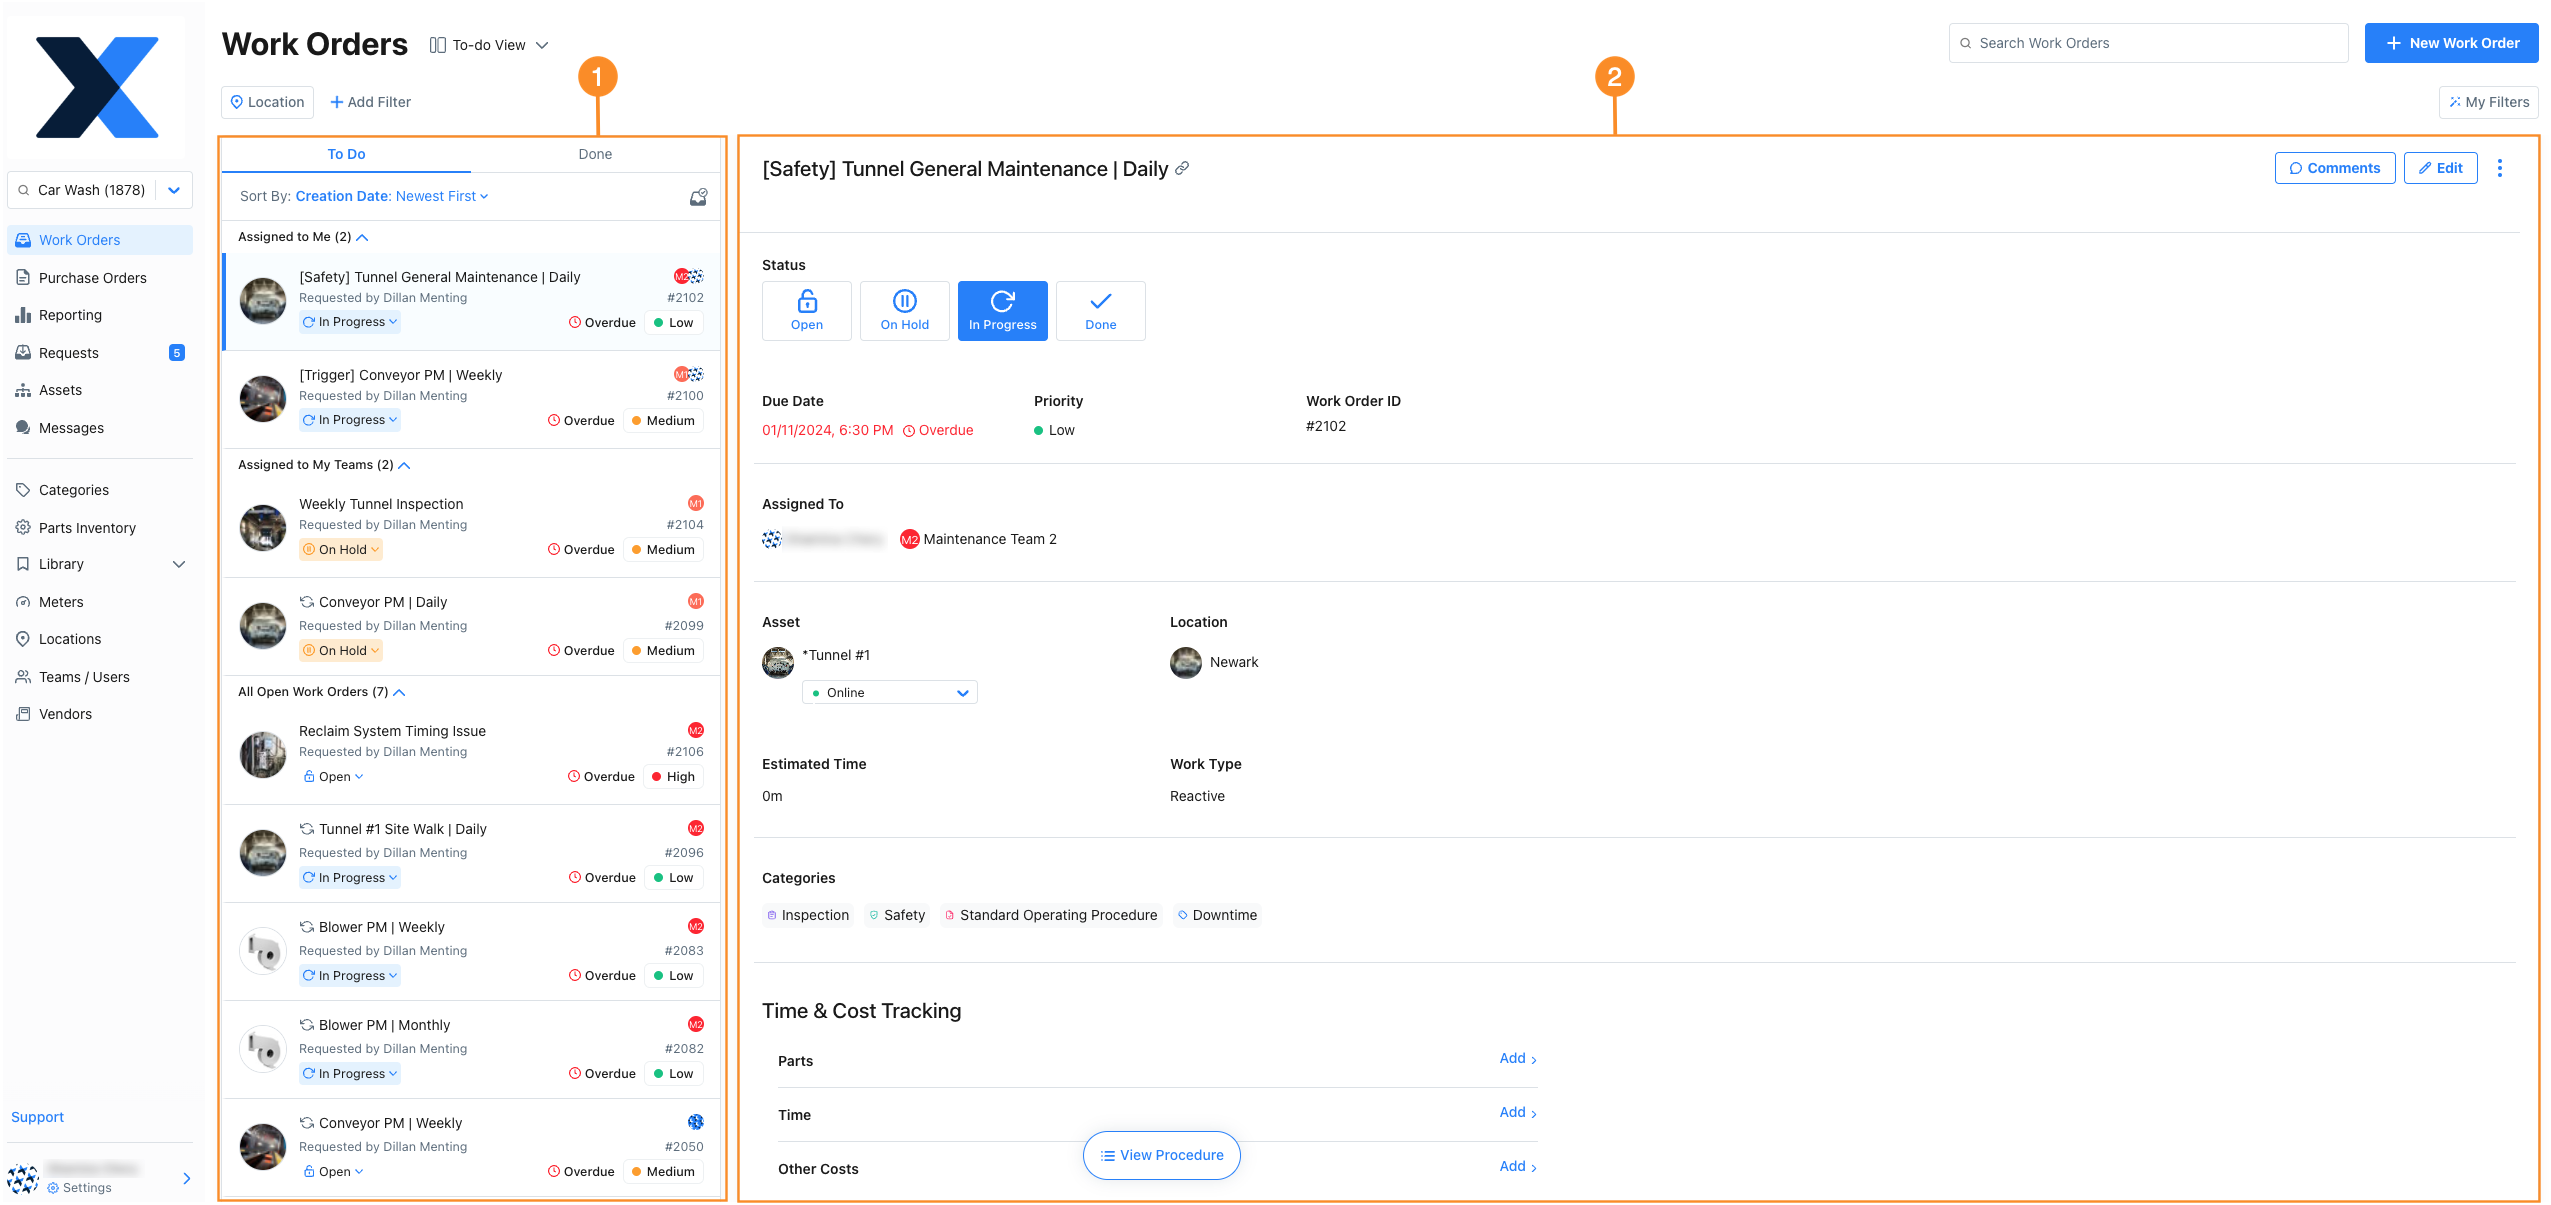The height and width of the screenshot is (1205, 2551).
Task: Add Parts to cost tracking
Action: [1518, 1059]
